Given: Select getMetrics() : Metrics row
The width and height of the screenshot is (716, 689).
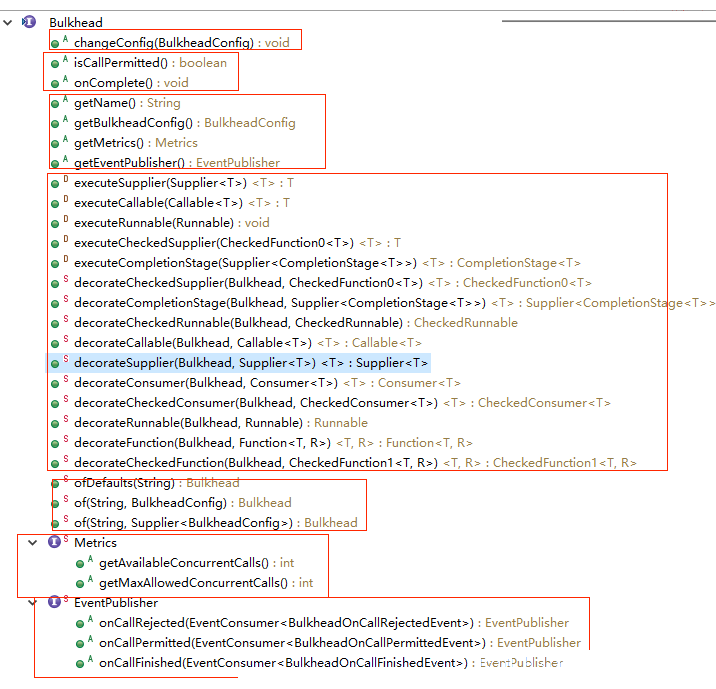Looking at the screenshot, I should (x=136, y=143).
